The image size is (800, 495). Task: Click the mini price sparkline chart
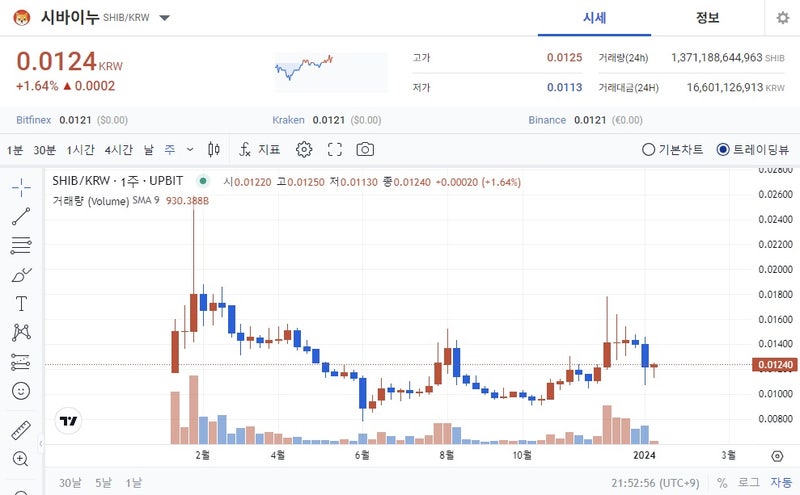331,72
